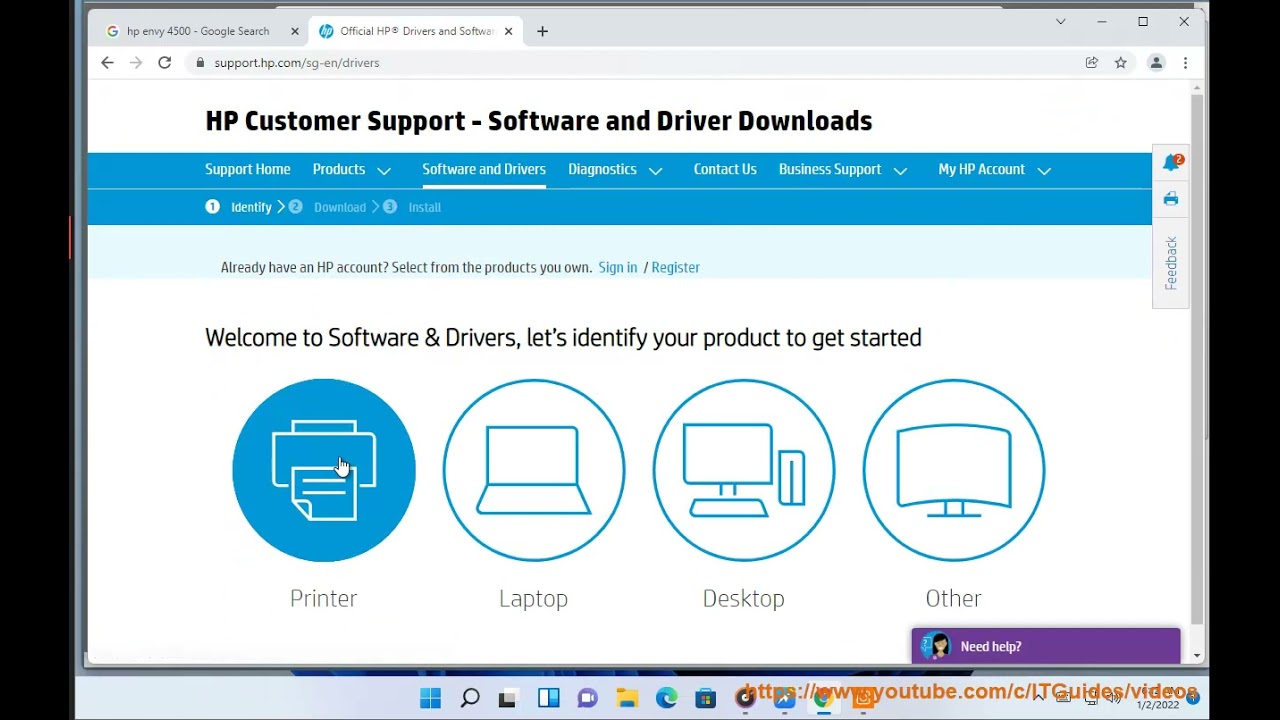Expand the My HP Account chevron

pyautogui.click(x=1044, y=171)
